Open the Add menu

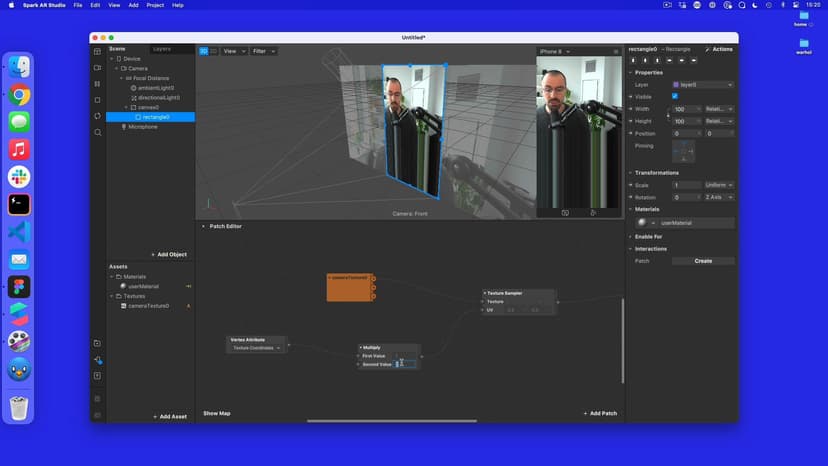coord(134,5)
